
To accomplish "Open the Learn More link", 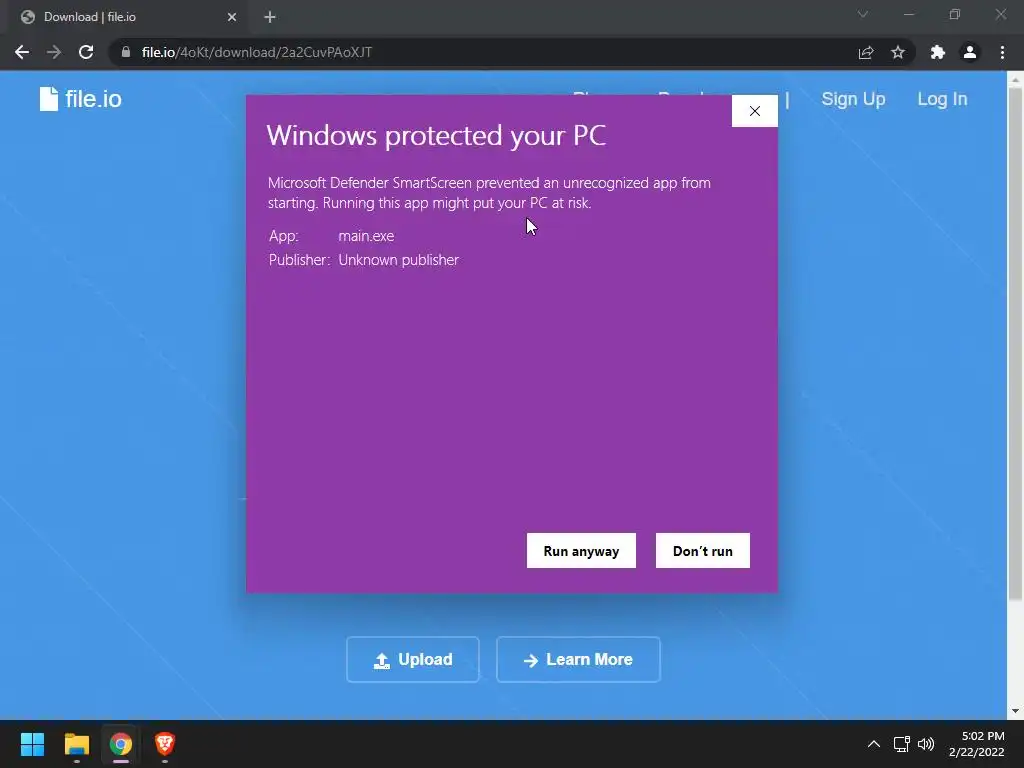I will [578, 660].
